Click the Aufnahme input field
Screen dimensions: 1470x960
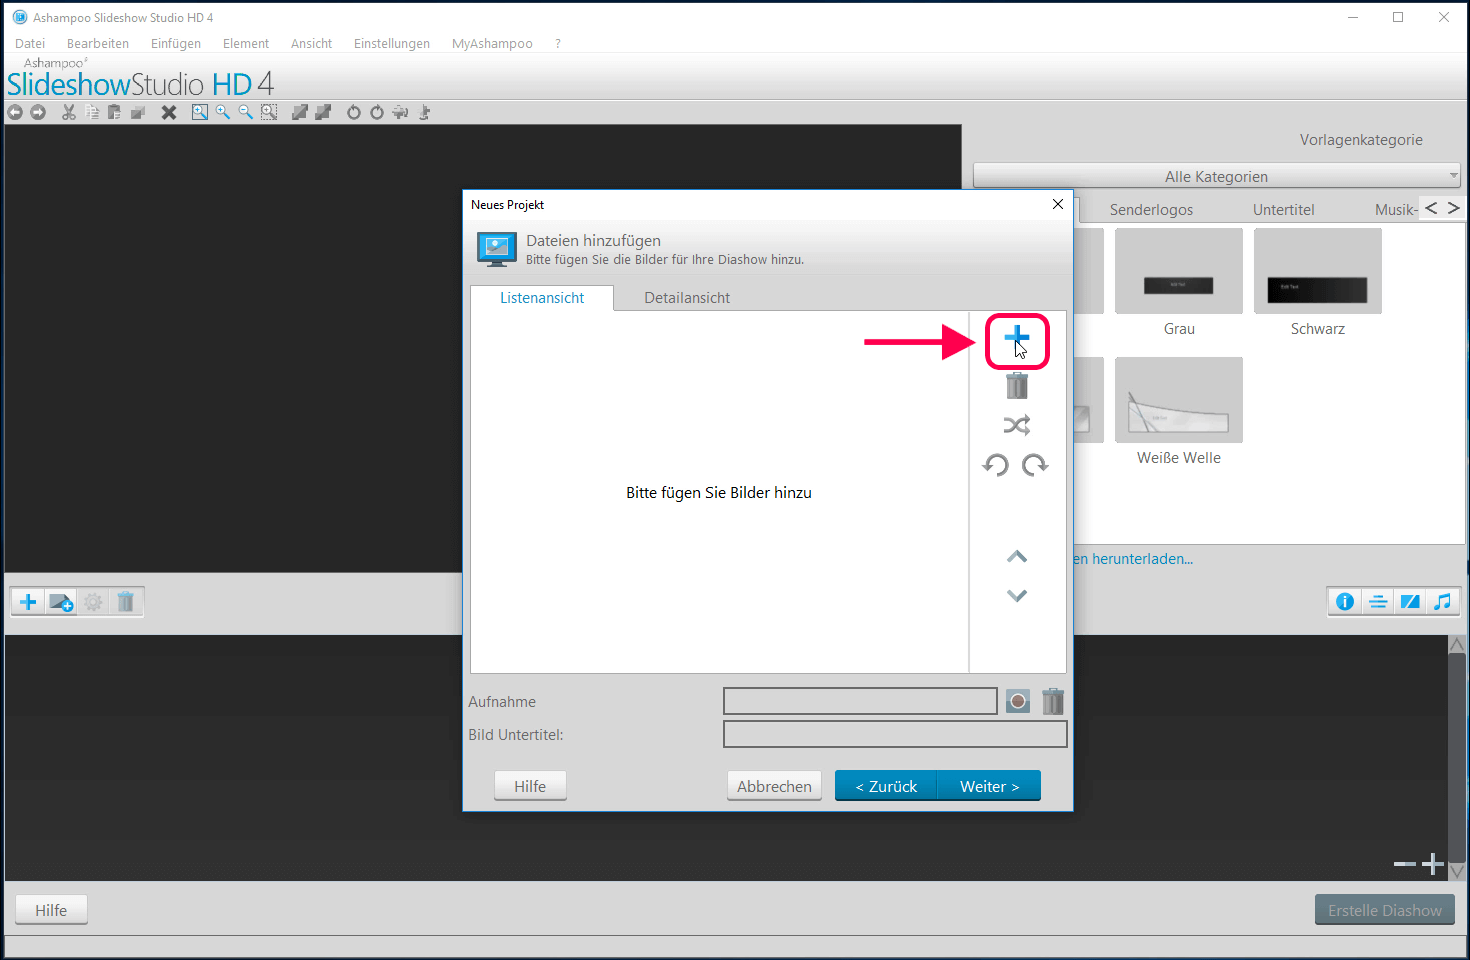(x=860, y=701)
